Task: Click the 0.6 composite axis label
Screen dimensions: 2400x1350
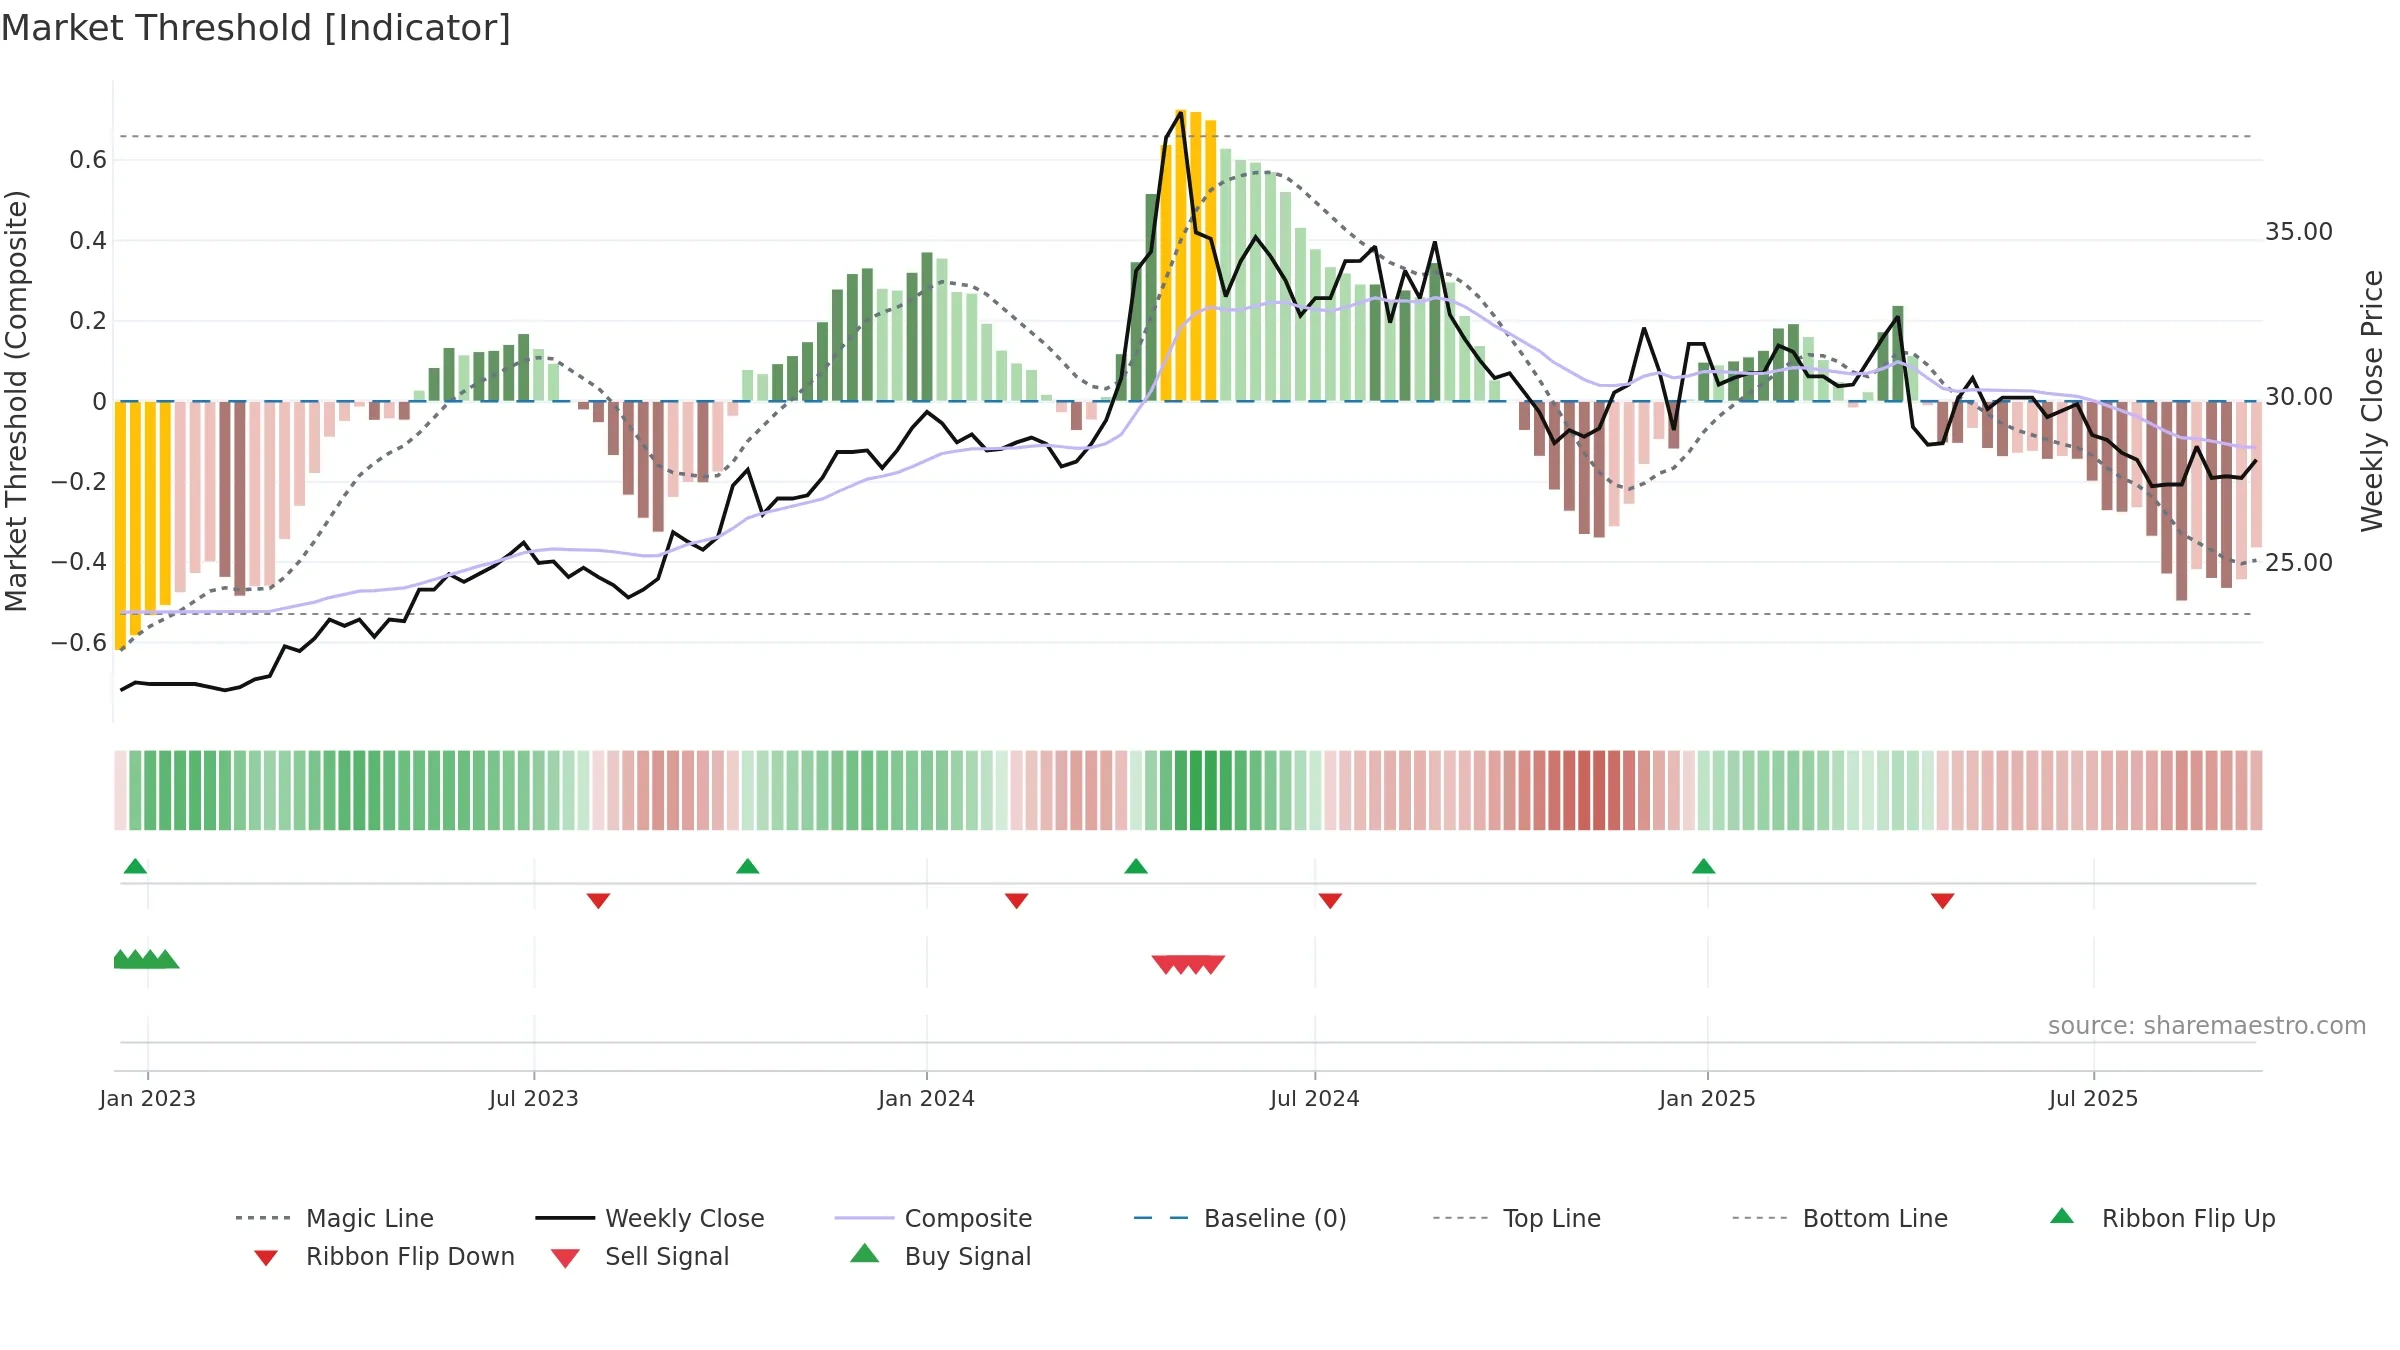Action: 88,160
